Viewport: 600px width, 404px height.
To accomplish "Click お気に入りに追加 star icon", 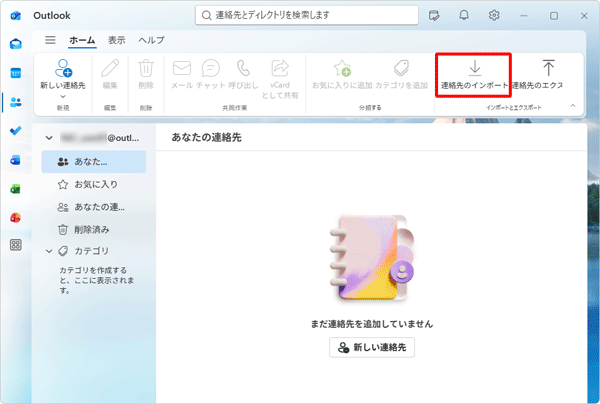I will tap(342, 68).
